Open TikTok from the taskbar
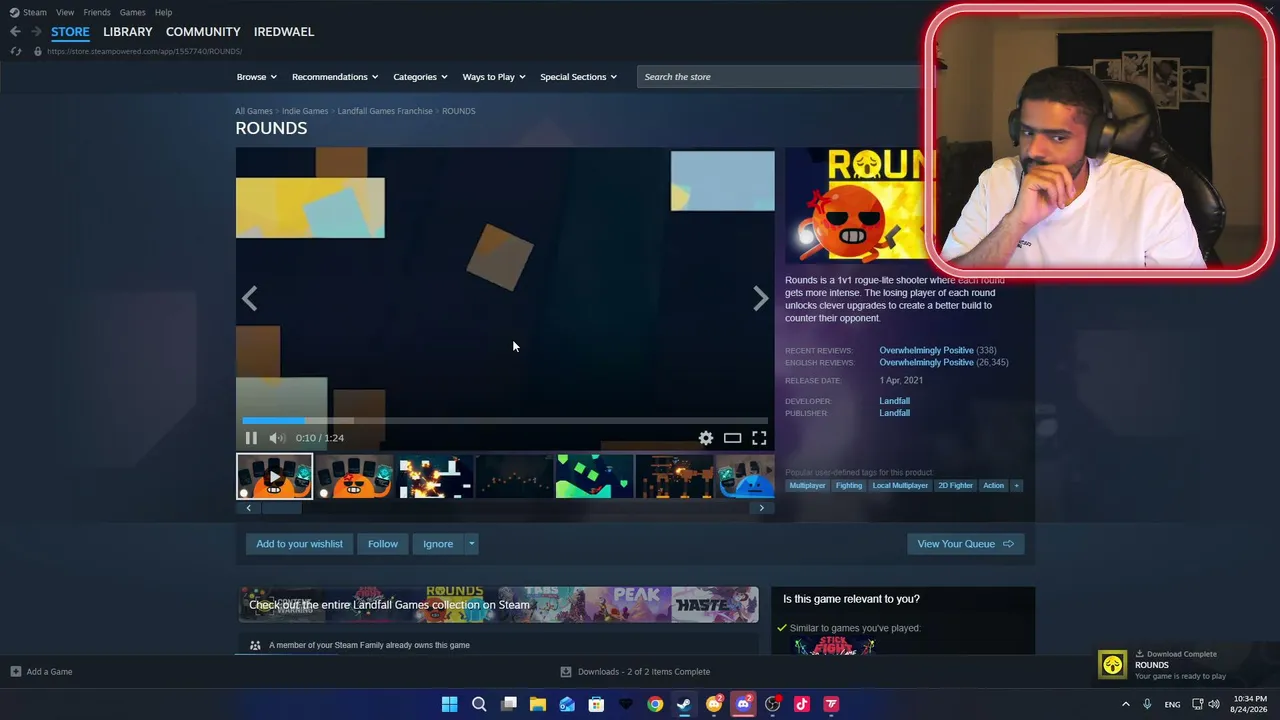The height and width of the screenshot is (720, 1280). [802, 704]
